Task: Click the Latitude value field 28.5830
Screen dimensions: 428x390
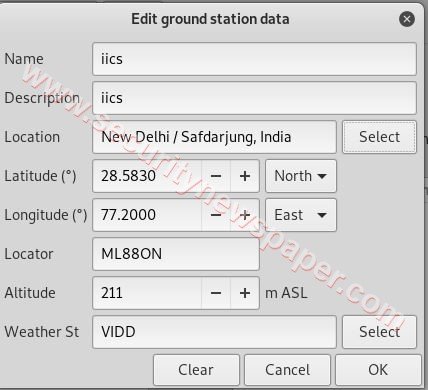Action: tap(147, 176)
